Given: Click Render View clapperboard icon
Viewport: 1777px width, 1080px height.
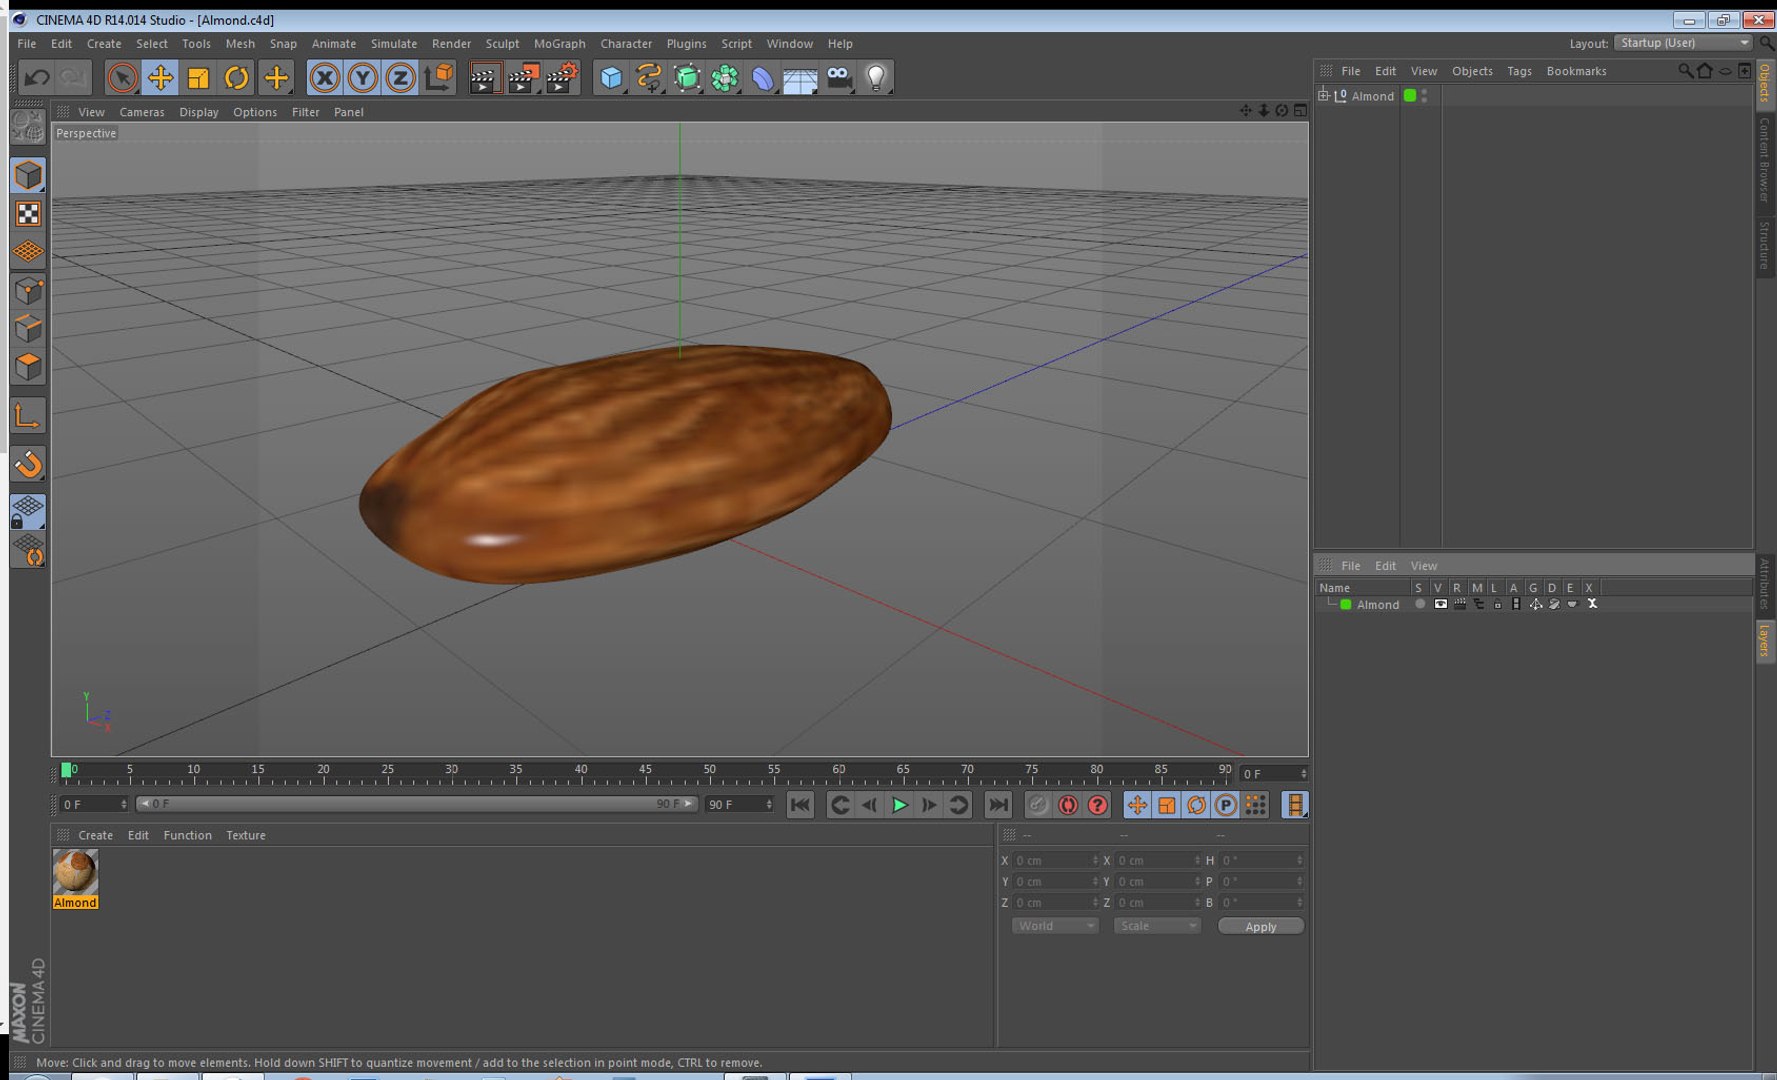Looking at the screenshot, I should point(484,78).
